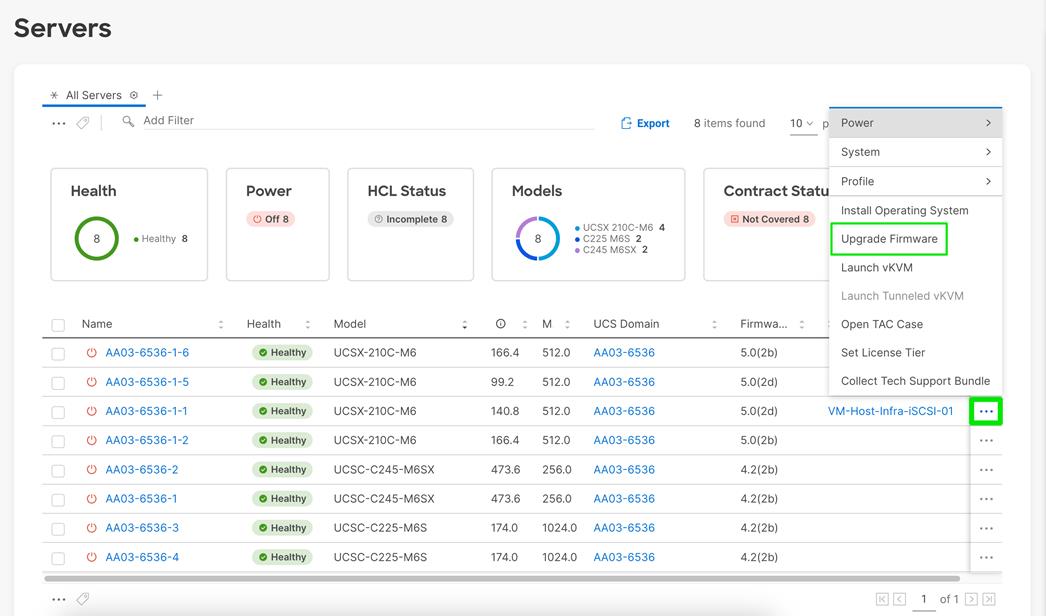This screenshot has height=616, width=1046.
Task: Check the box for AA03-6536-1-6
Action: point(58,354)
